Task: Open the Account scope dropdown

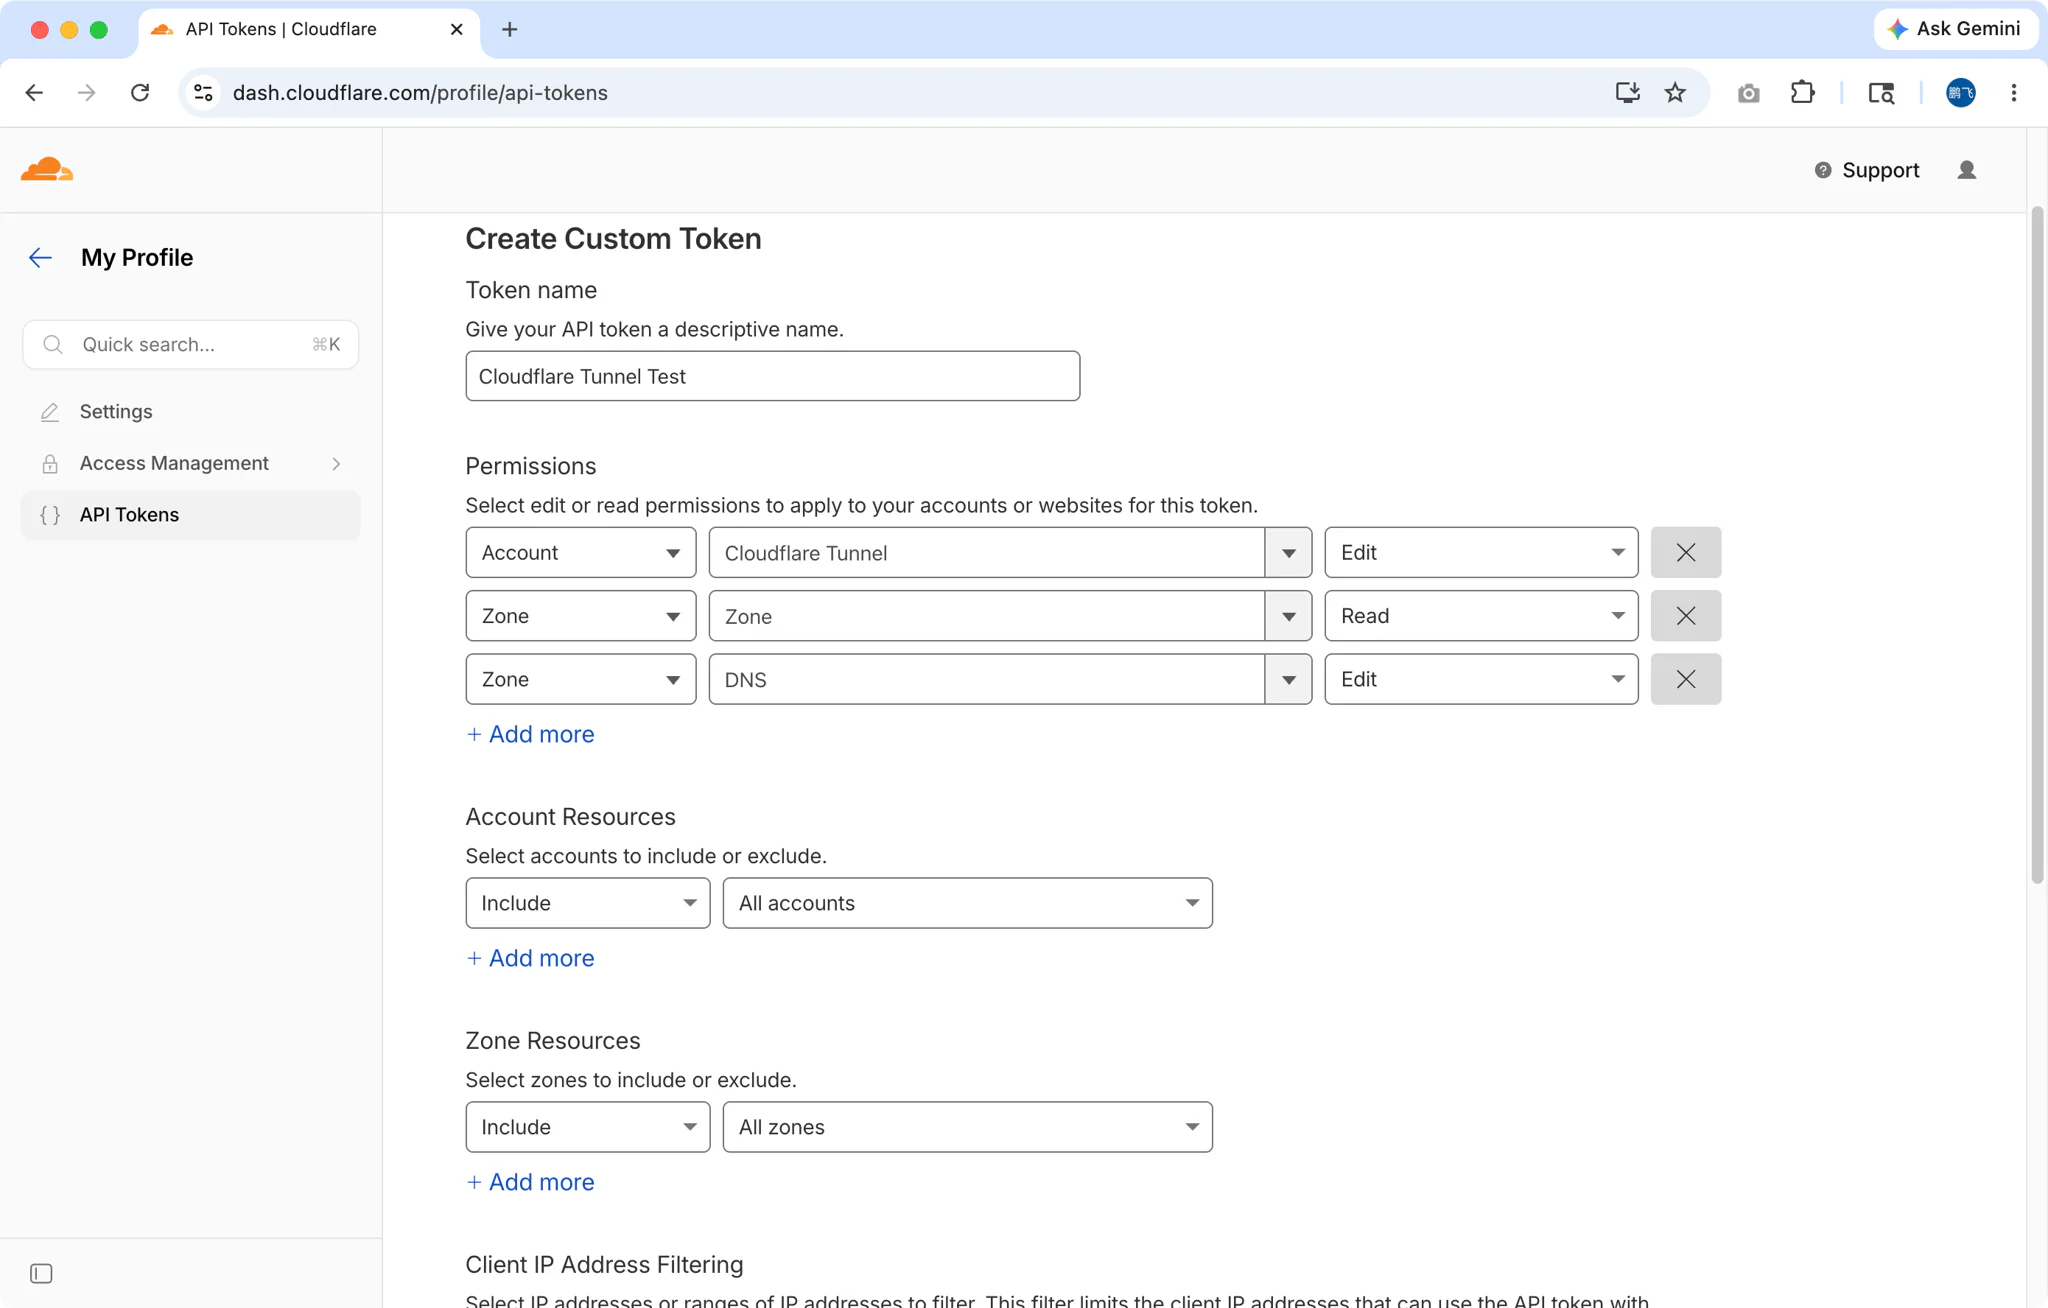Action: tap(581, 553)
